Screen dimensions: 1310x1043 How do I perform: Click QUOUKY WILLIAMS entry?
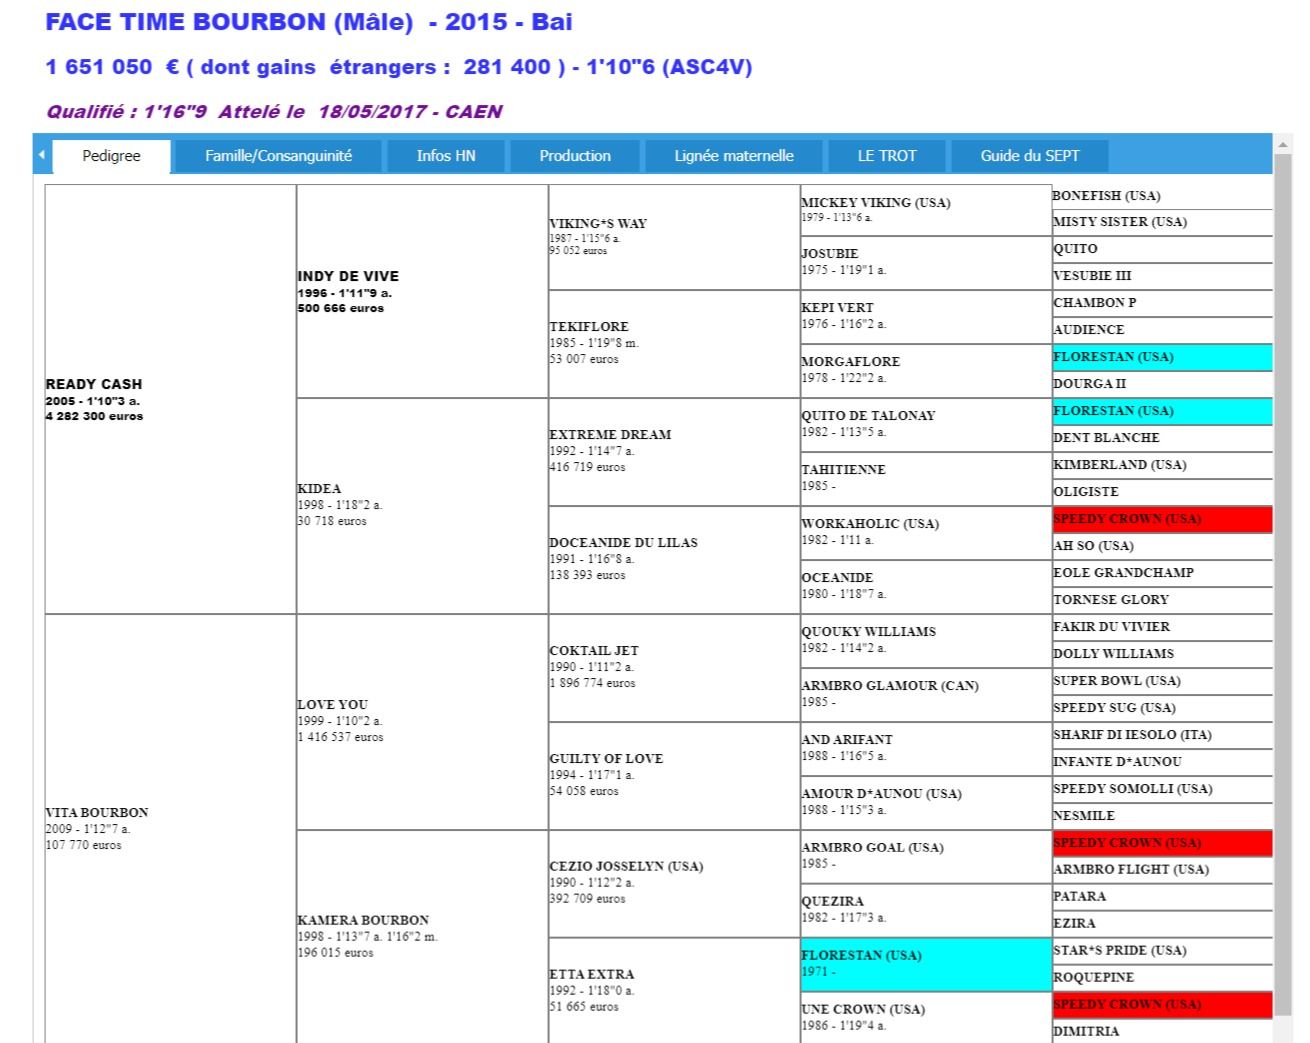869,631
